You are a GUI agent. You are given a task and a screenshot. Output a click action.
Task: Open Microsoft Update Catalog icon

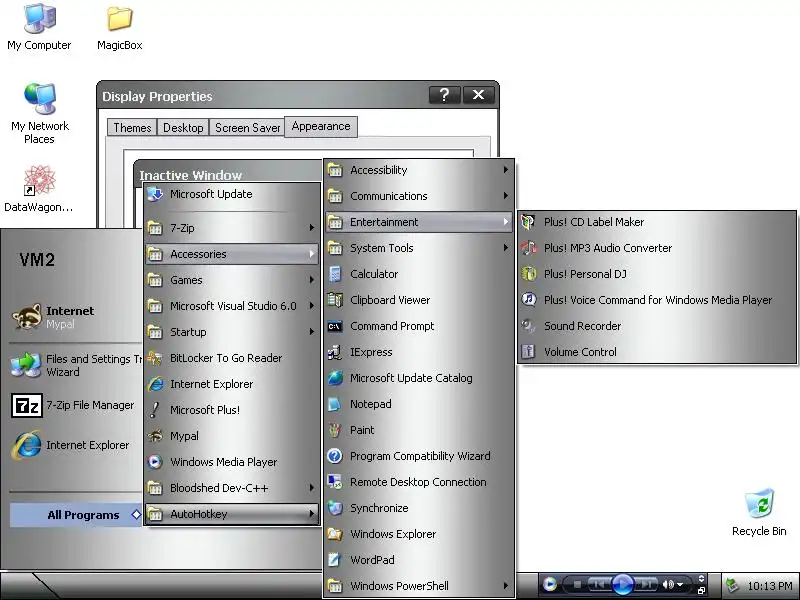335,378
